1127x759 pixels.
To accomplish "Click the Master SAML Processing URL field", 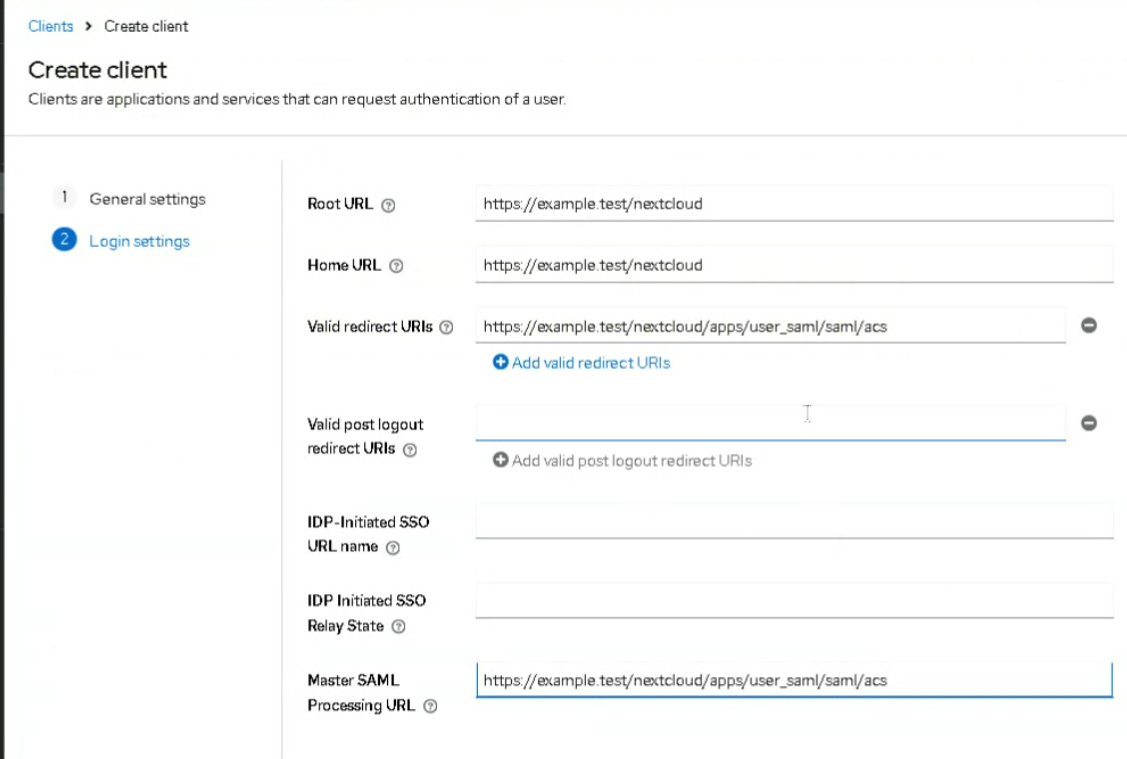I will [x=793, y=680].
